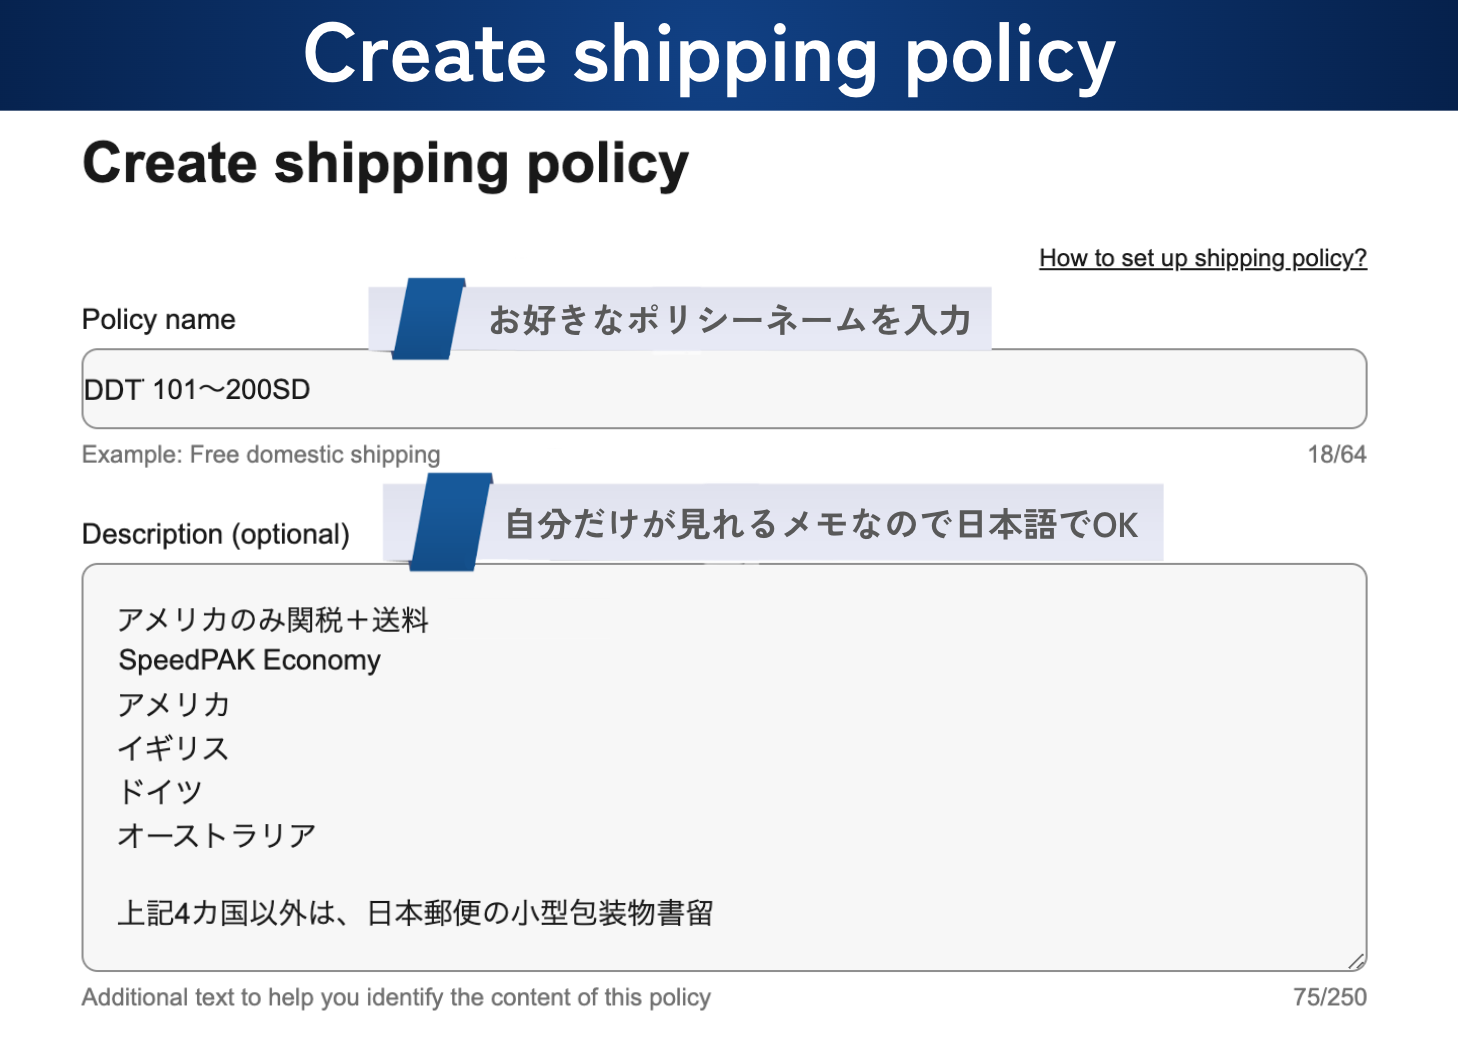1458x1050 pixels.
Task: Click the blue ribbon marker beside Policy name
Action: [428, 318]
